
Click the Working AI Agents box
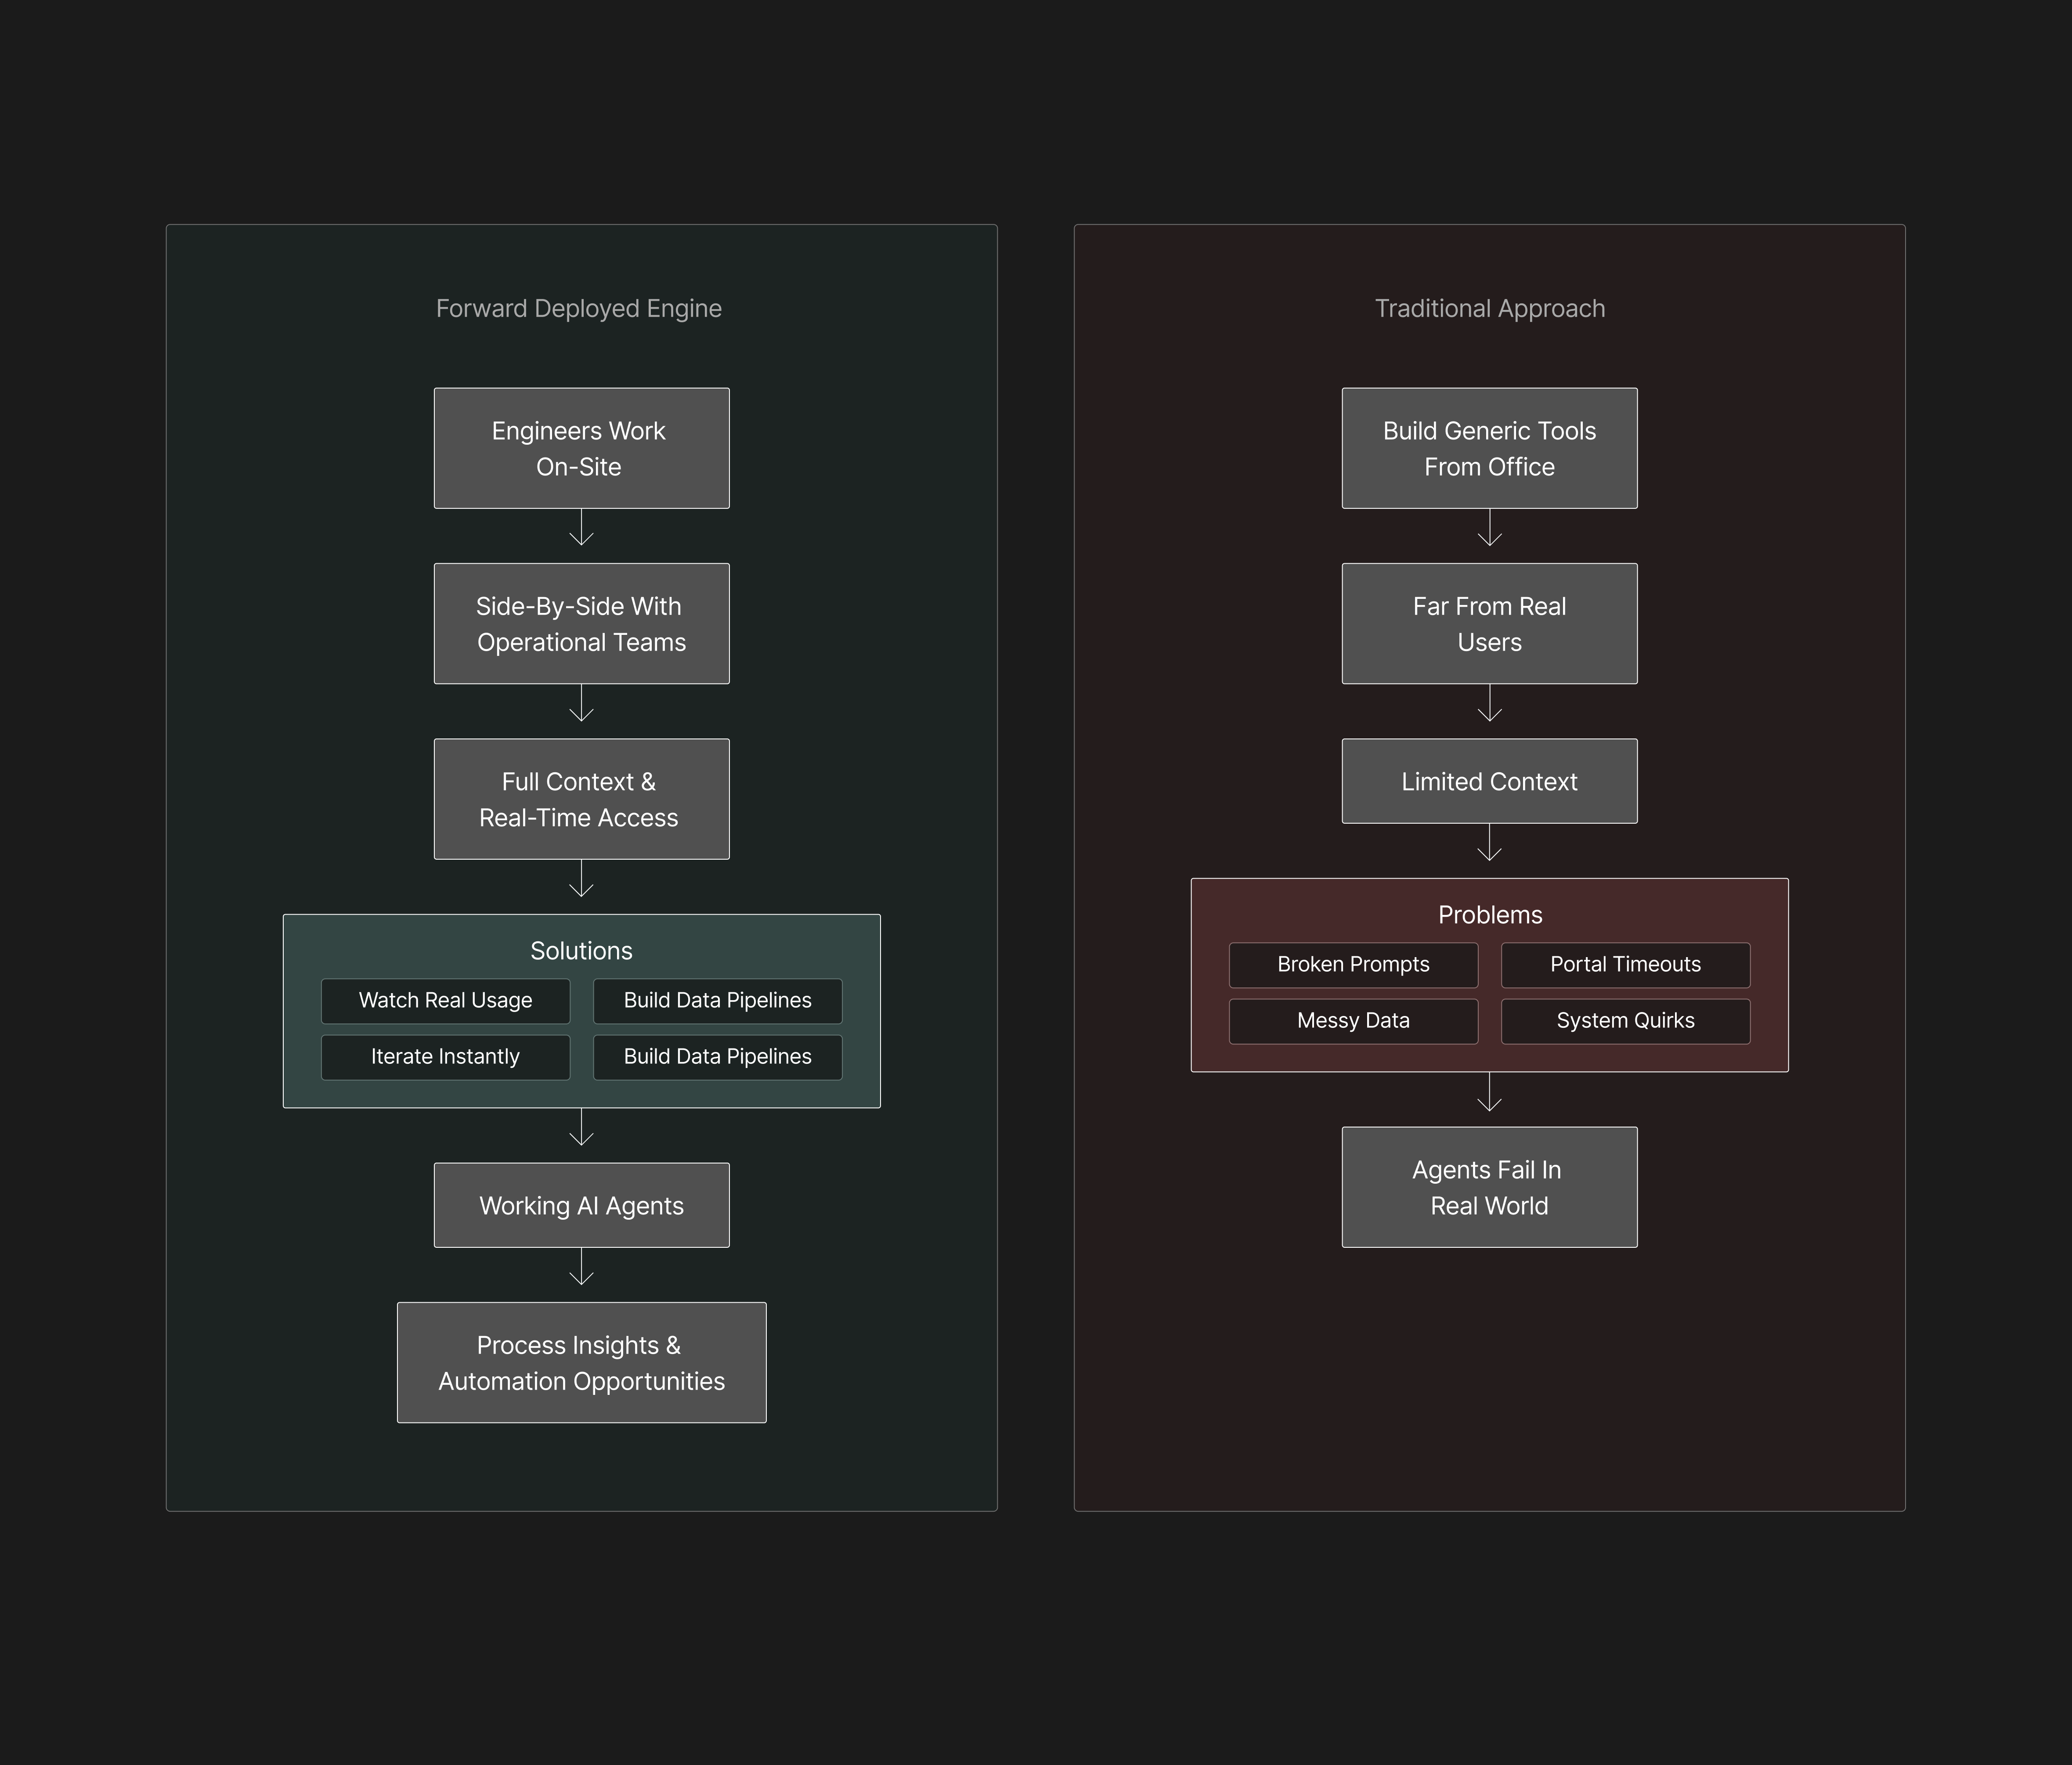pyautogui.click(x=581, y=1205)
